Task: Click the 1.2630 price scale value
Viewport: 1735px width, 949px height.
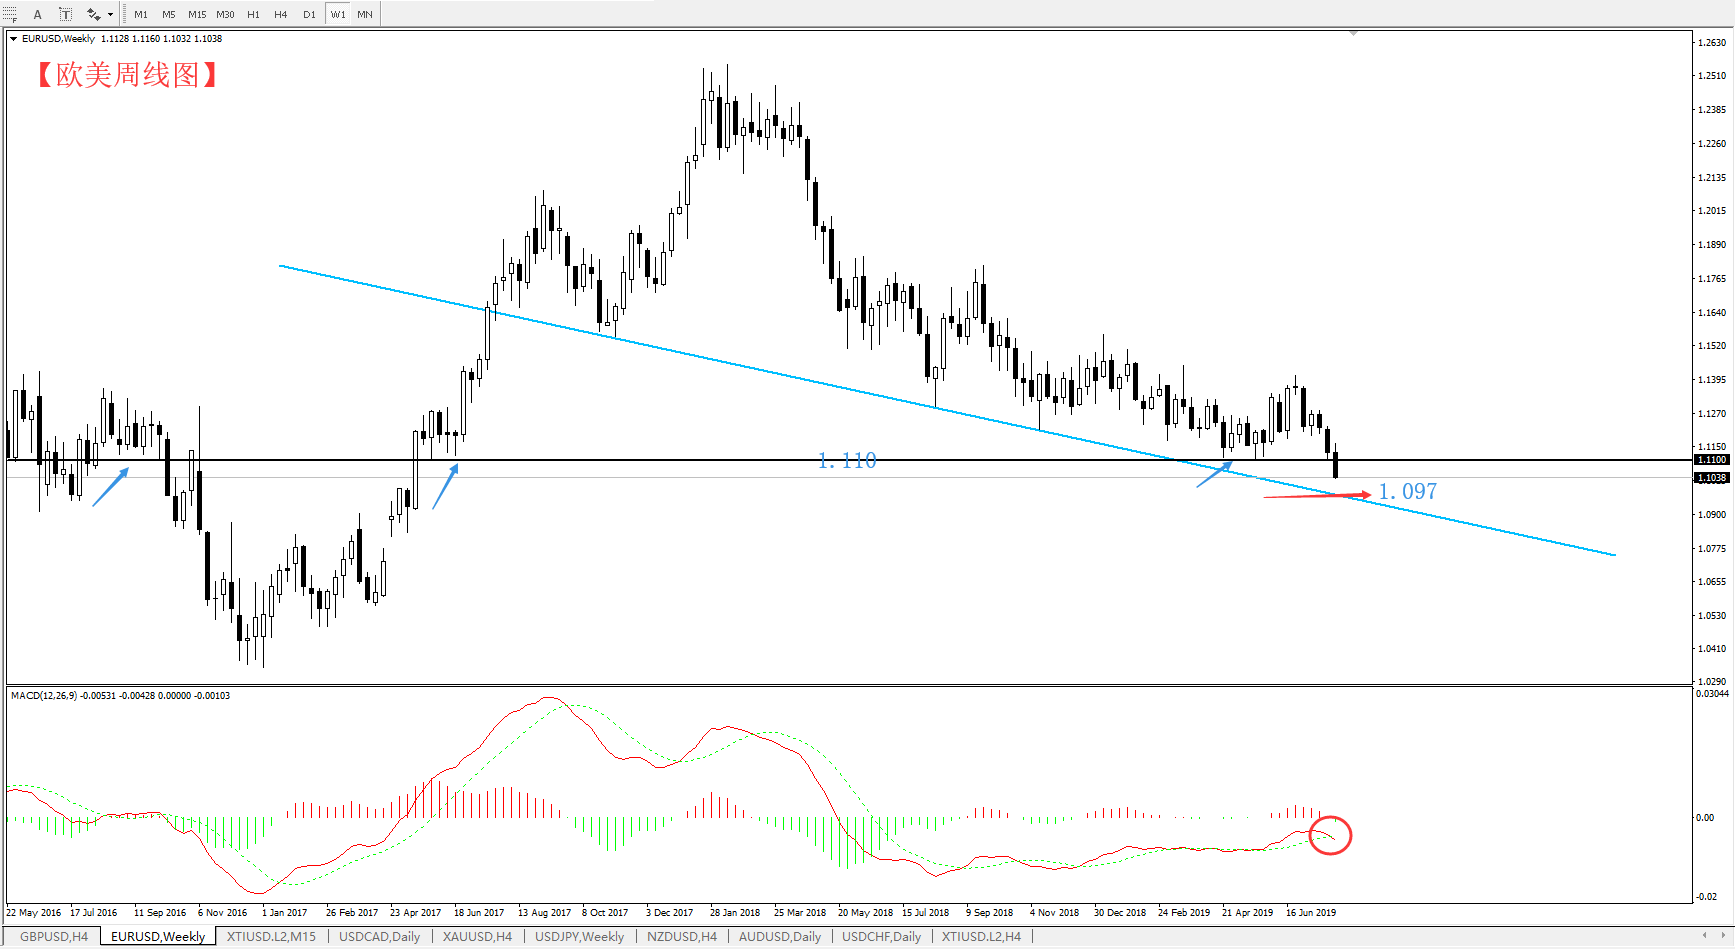Action: click(1712, 43)
